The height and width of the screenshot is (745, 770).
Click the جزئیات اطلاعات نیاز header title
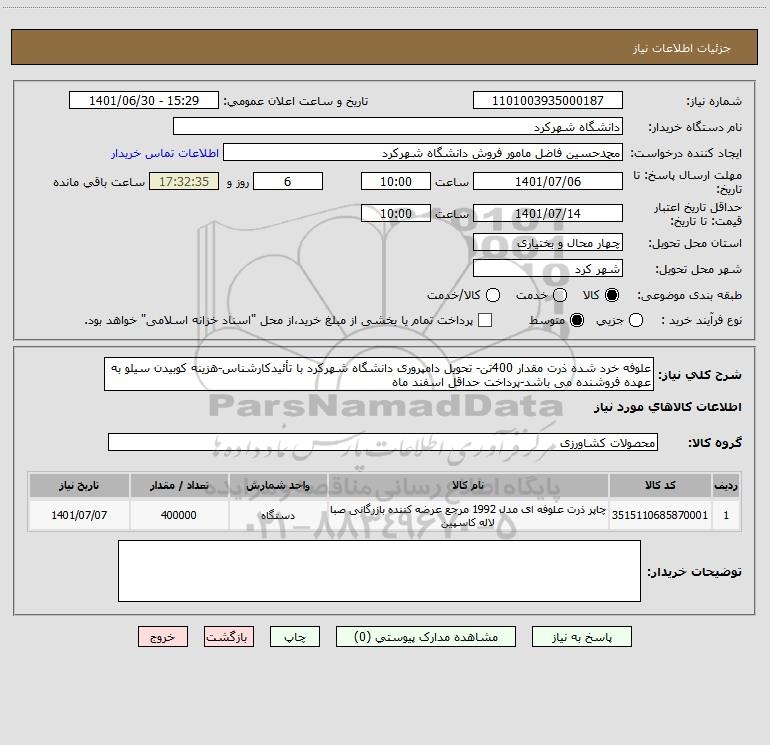pos(682,48)
